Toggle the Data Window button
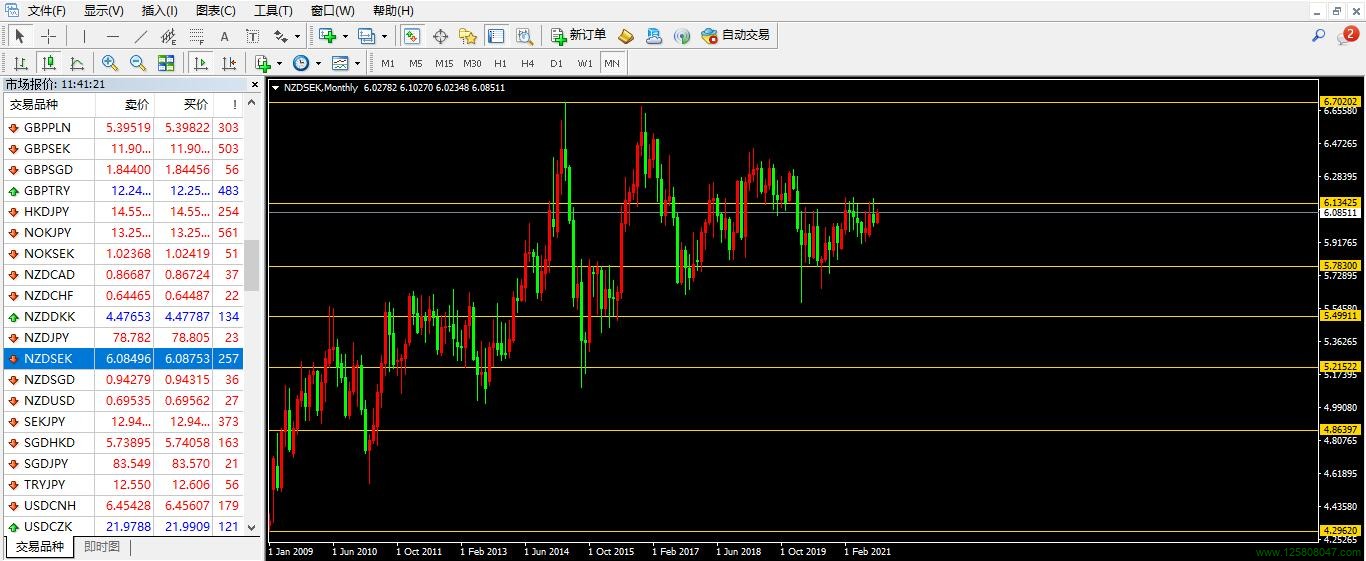1366x561 pixels. coord(440,36)
